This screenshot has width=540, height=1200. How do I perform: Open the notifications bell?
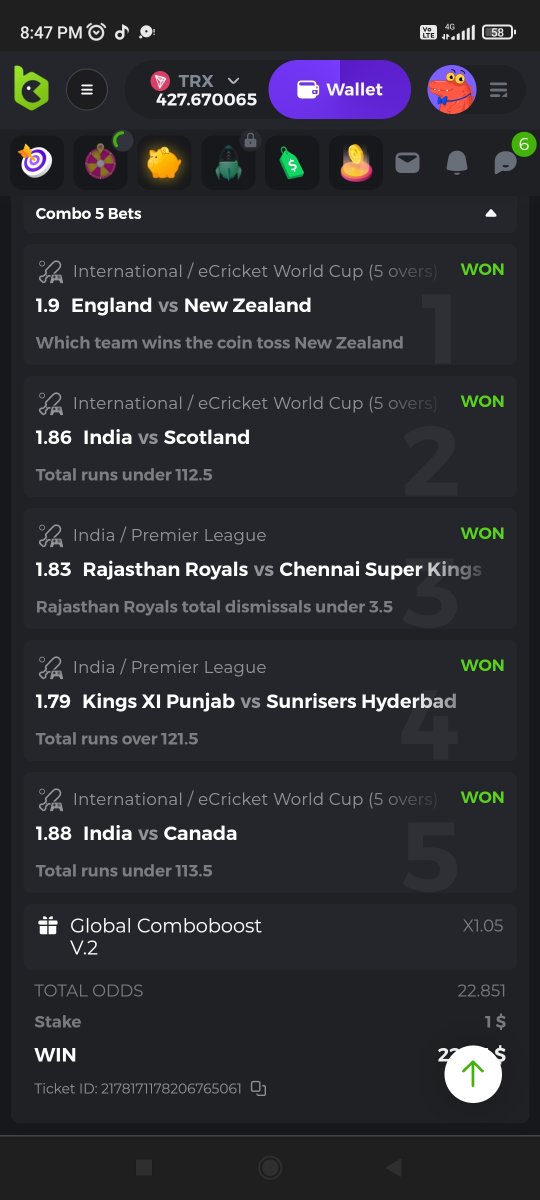pyautogui.click(x=457, y=162)
